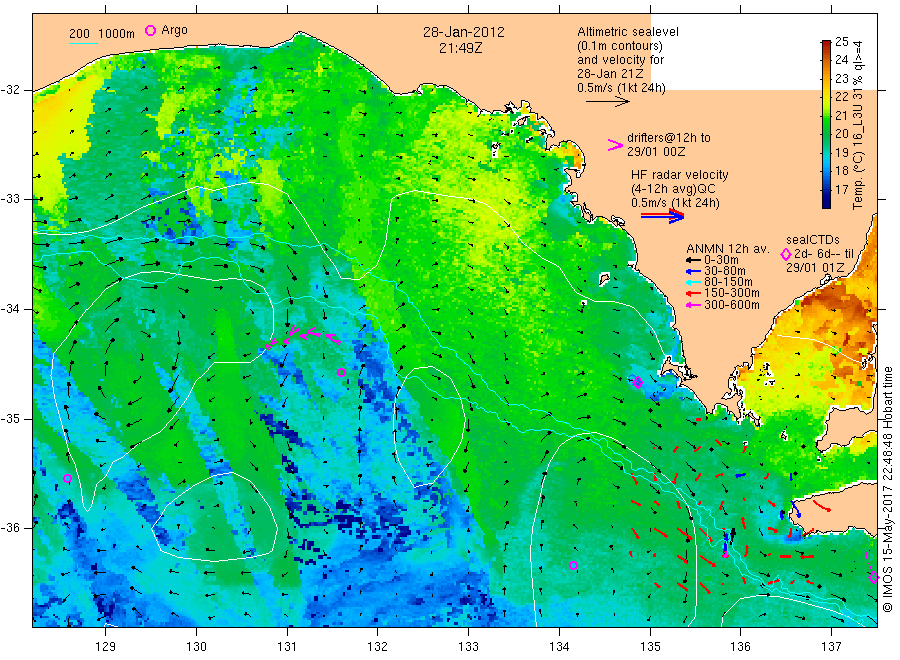Click the 'drifters@12h to' legend text

pos(669,138)
